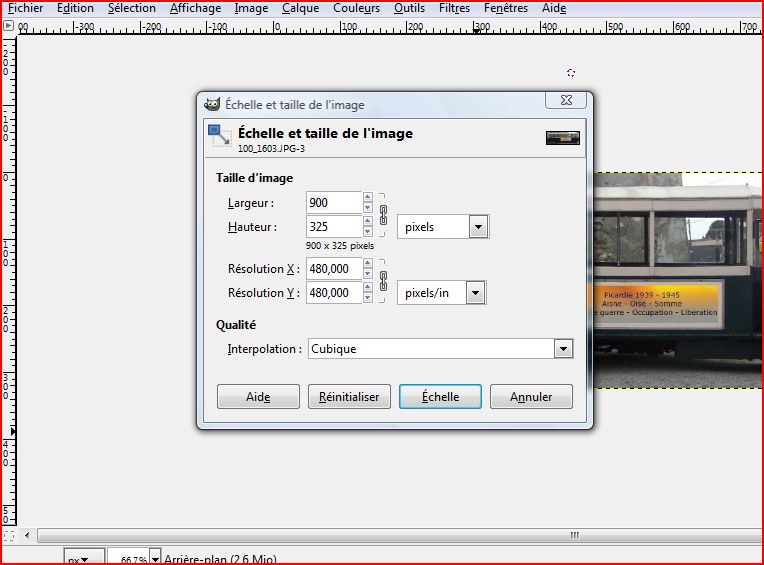Decrease Hauteur with down arrow
Viewport: 764px width, 565px height.
click(368, 231)
